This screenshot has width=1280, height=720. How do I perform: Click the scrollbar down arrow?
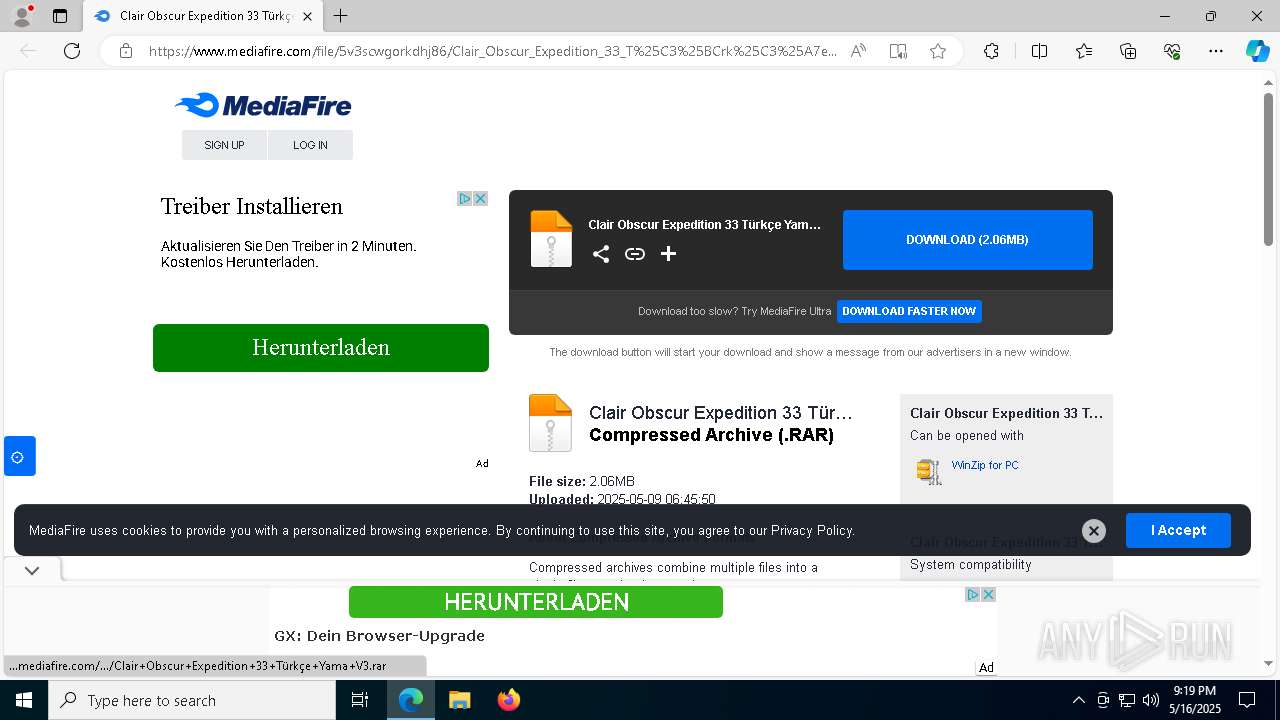click(x=1268, y=663)
